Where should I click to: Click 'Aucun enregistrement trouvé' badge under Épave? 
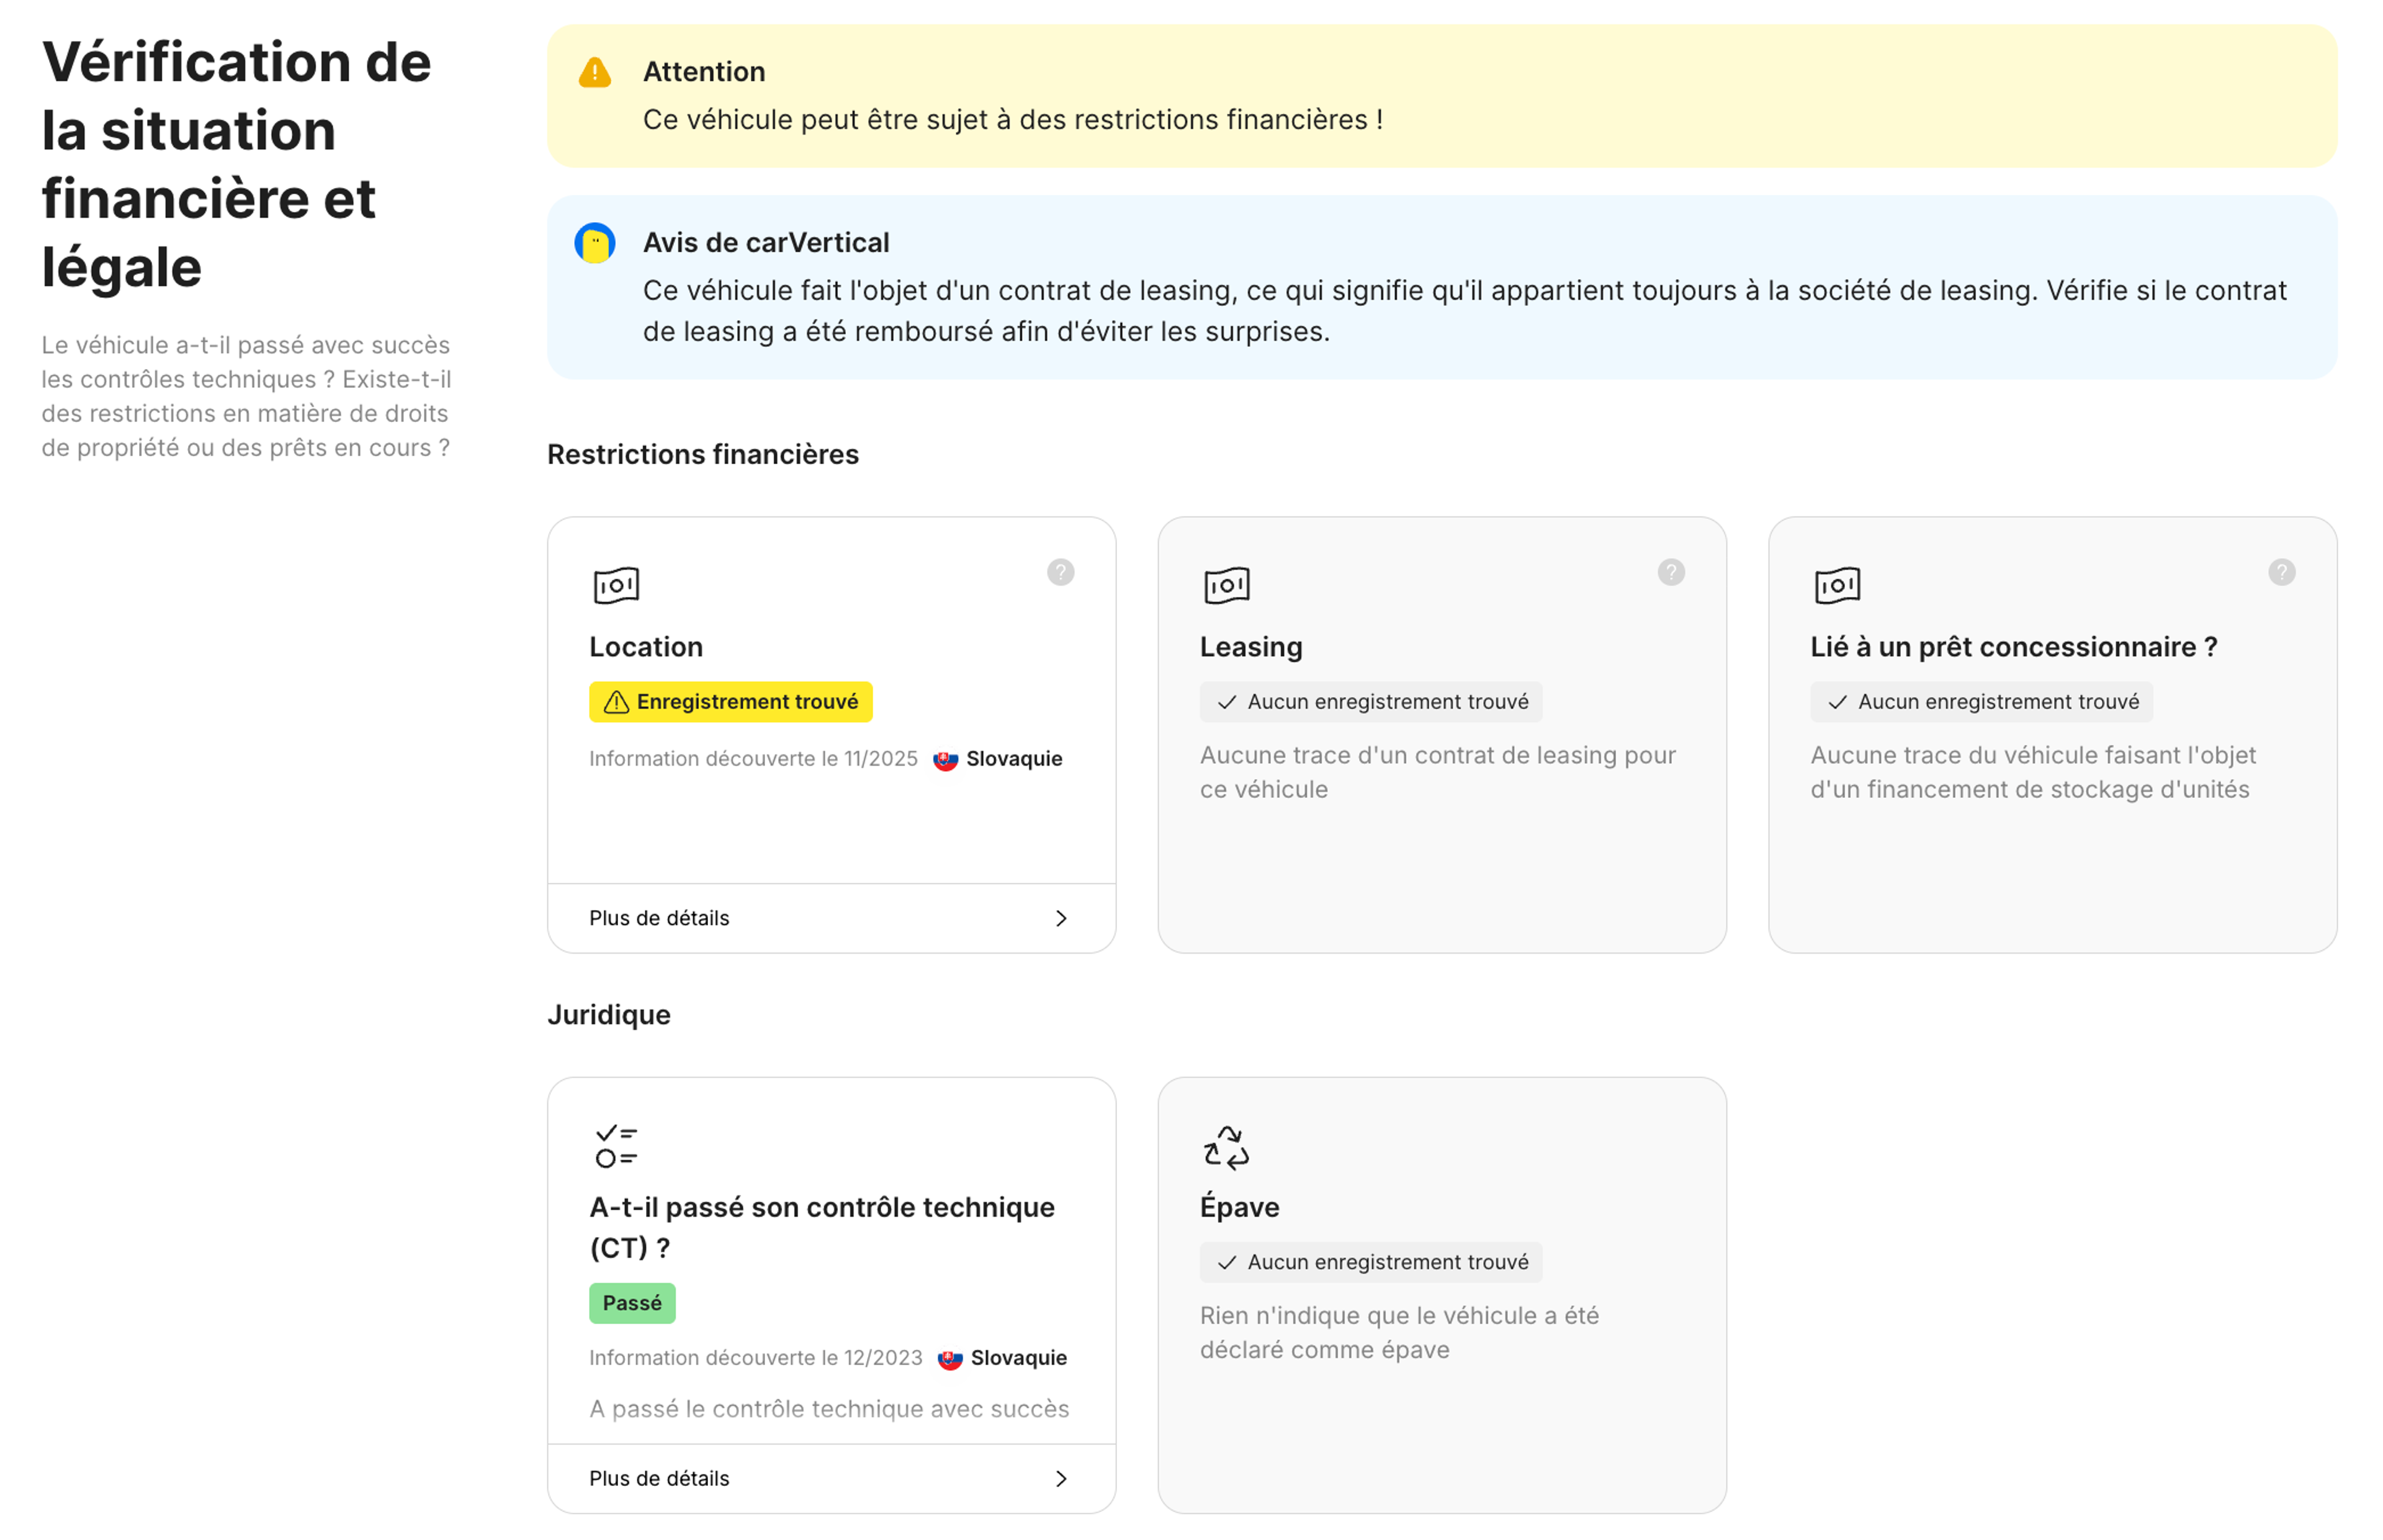1371,1262
